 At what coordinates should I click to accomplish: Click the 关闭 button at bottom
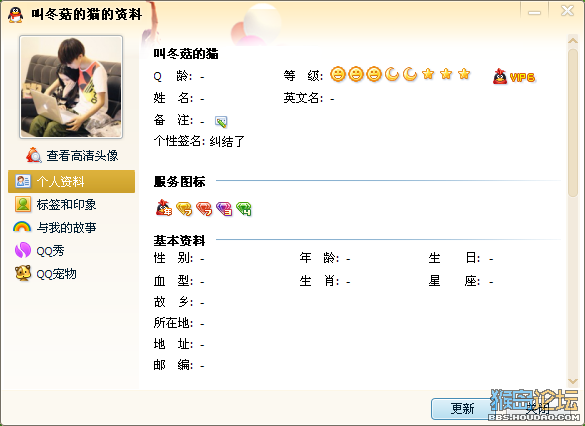[538, 408]
